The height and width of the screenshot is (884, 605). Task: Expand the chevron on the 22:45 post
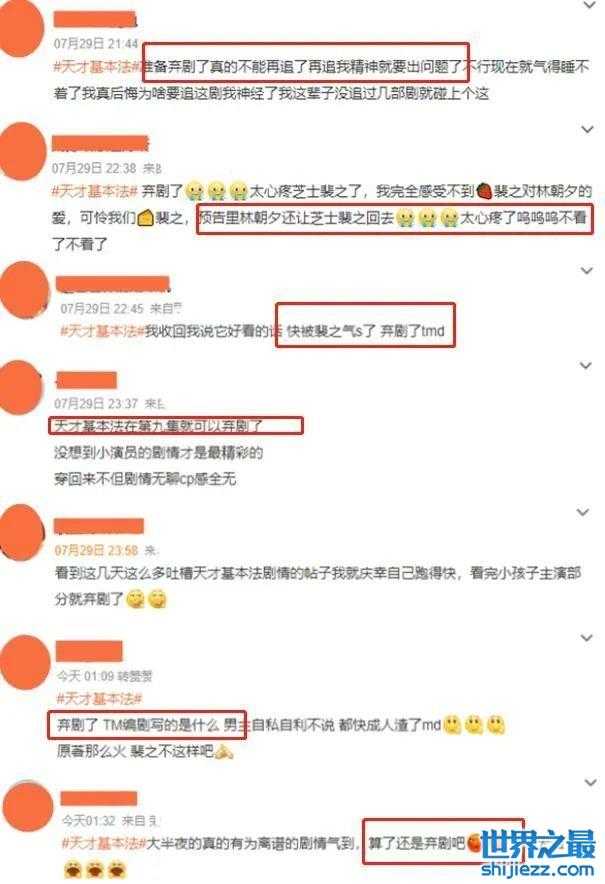(587, 271)
